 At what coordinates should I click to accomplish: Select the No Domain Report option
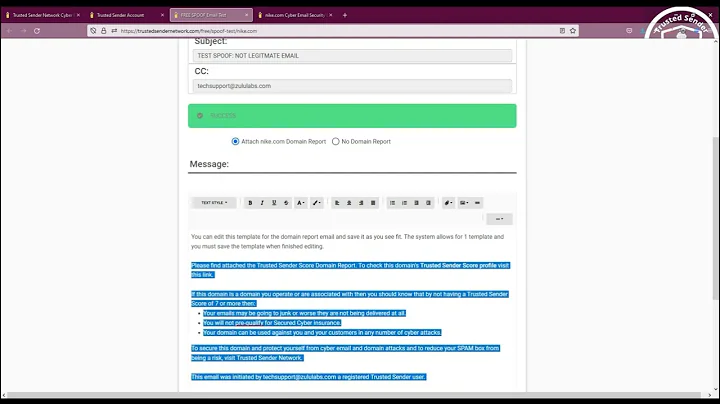pos(336,141)
